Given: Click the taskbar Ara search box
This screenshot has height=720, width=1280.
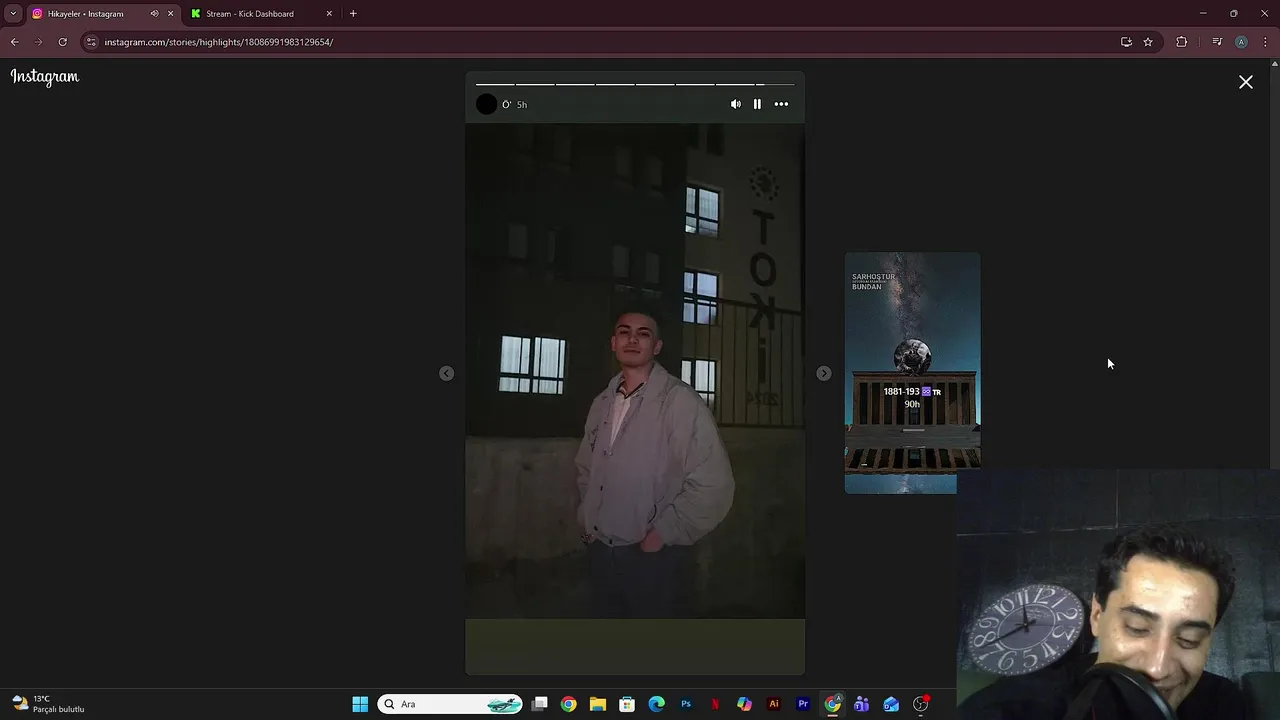Looking at the screenshot, I should [x=450, y=704].
